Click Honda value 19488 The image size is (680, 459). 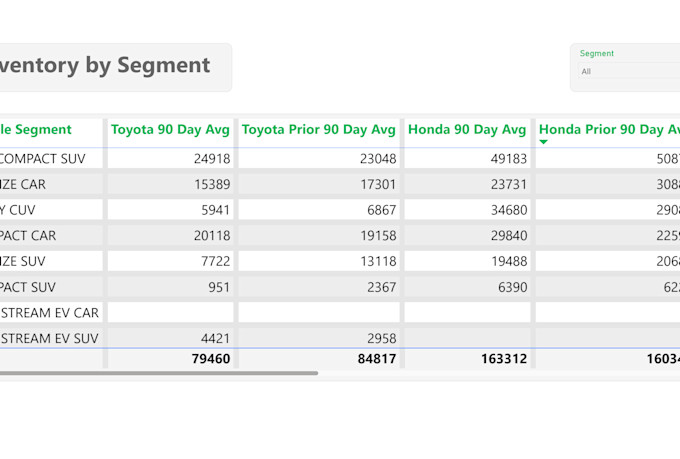(509, 261)
